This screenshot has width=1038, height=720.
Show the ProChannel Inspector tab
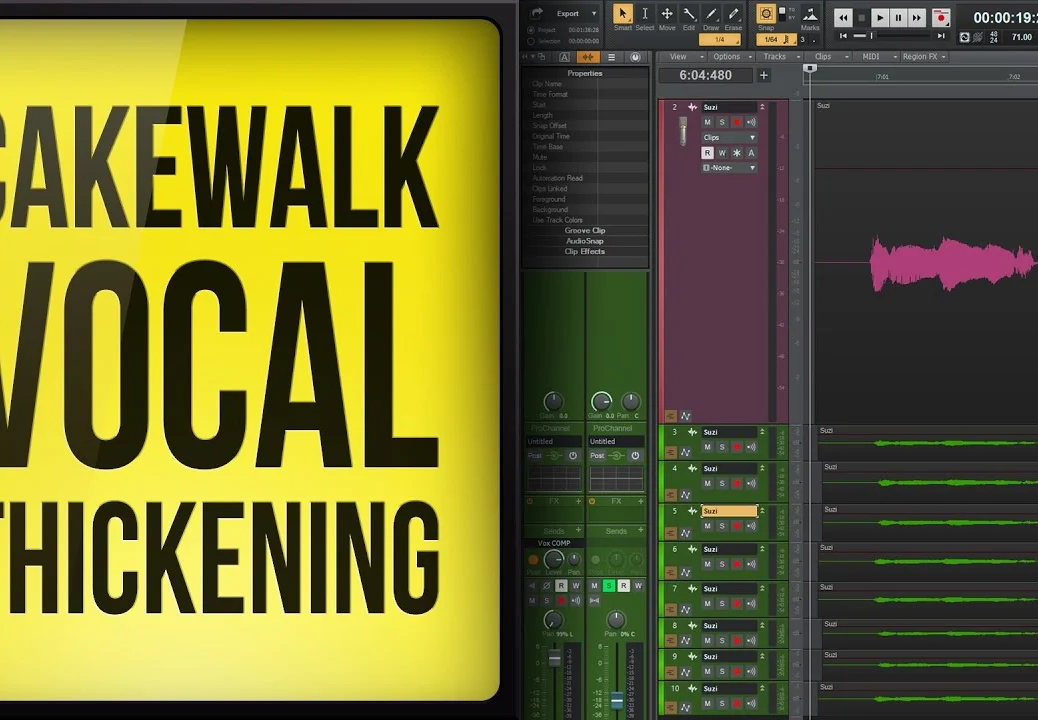click(635, 57)
